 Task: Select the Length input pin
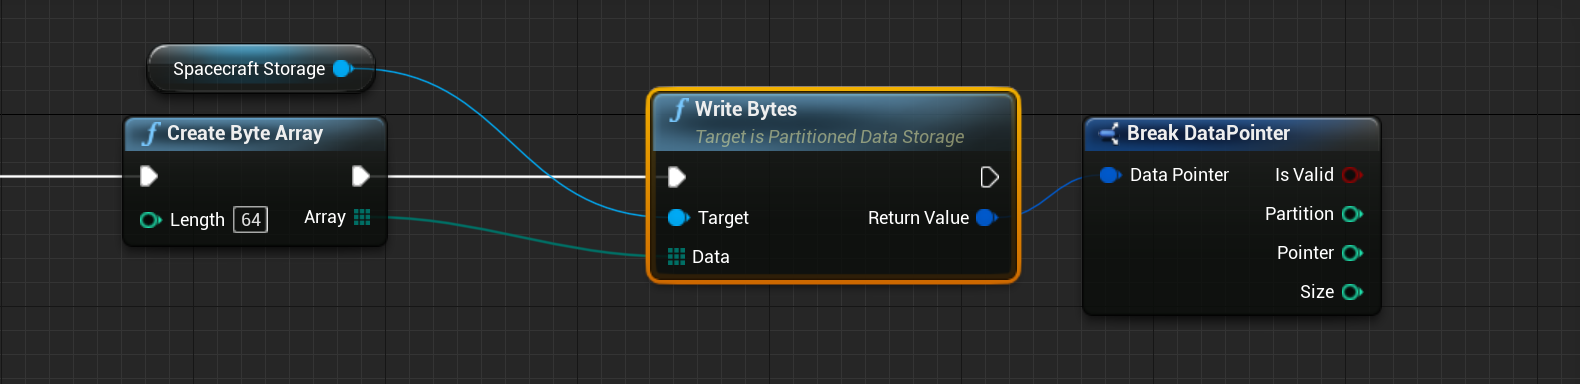pos(151,220)
